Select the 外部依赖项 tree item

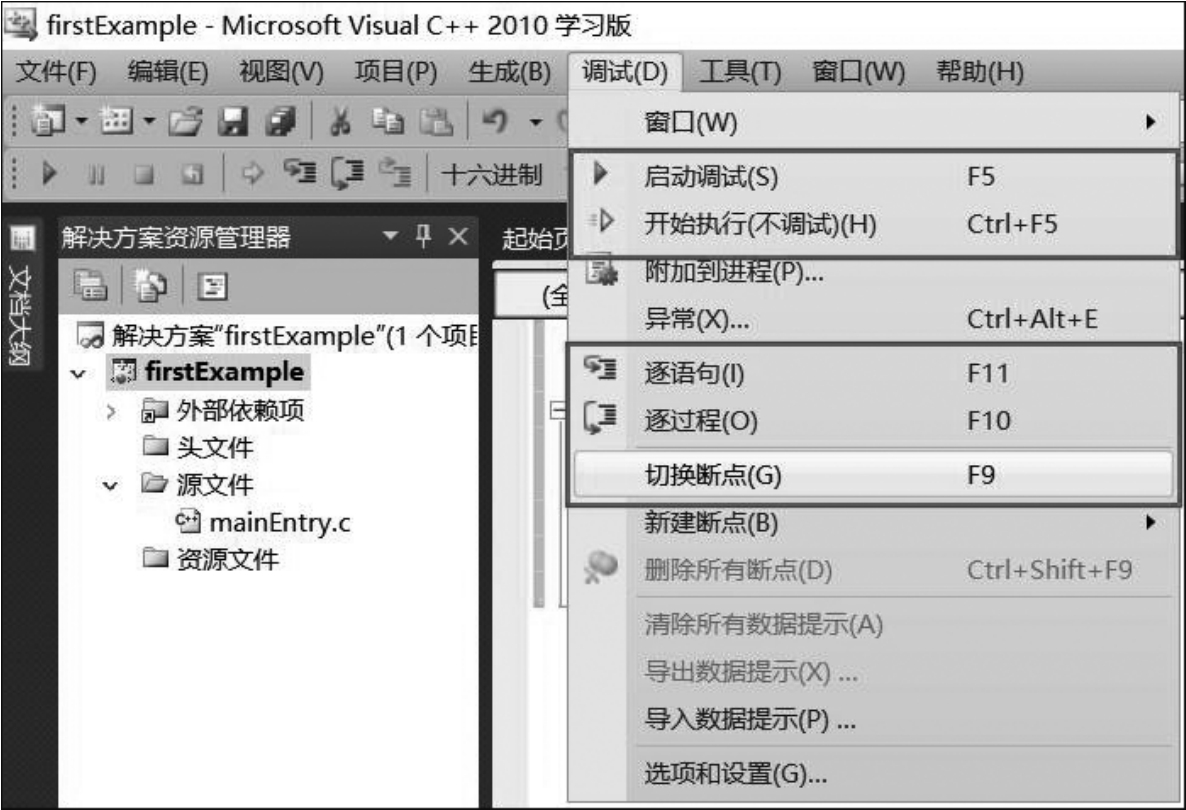pos(222,411)
